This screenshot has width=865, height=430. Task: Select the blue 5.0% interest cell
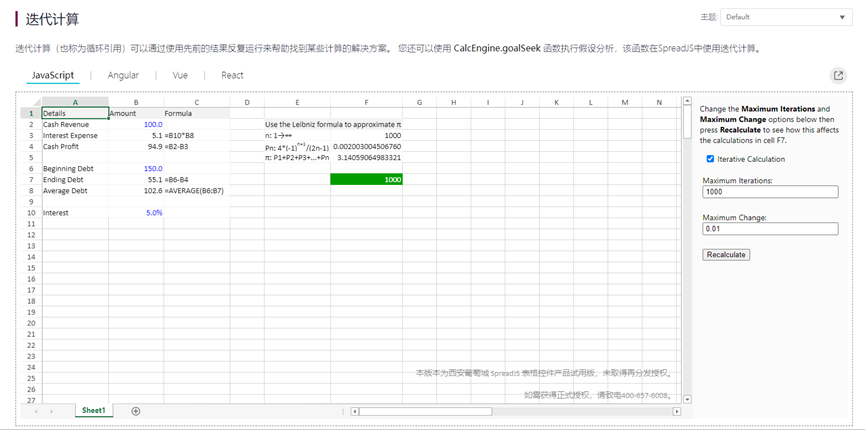[x=136, y=213]
